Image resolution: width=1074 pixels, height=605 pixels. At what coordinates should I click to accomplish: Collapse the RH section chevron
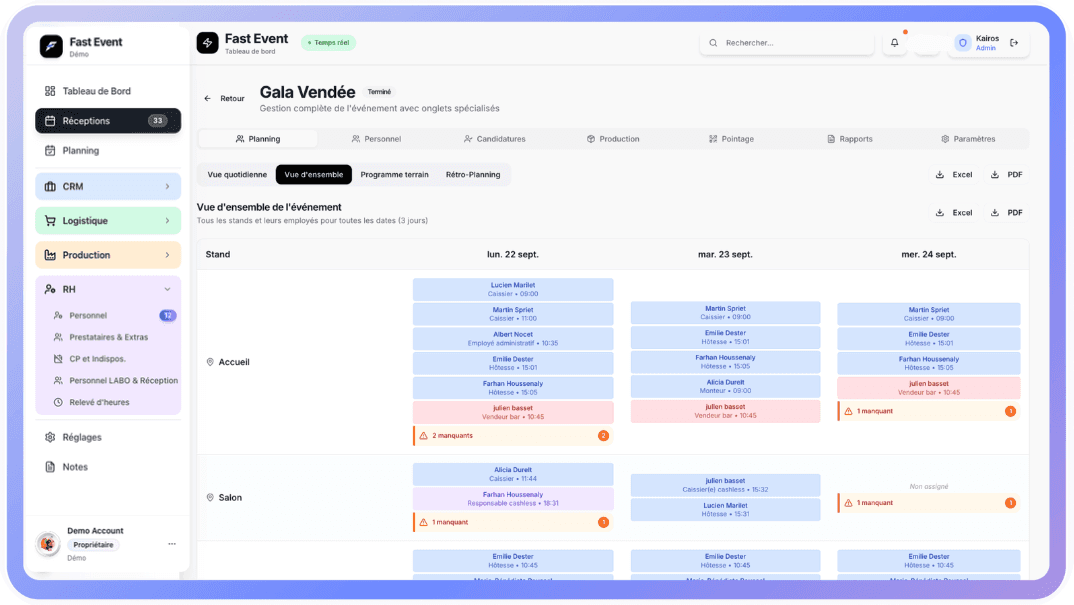click(x=168, y=289)
